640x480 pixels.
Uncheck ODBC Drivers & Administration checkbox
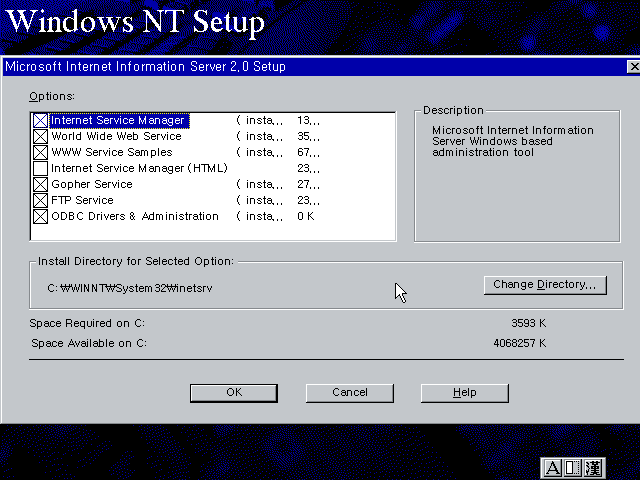[x=40, y=216]
